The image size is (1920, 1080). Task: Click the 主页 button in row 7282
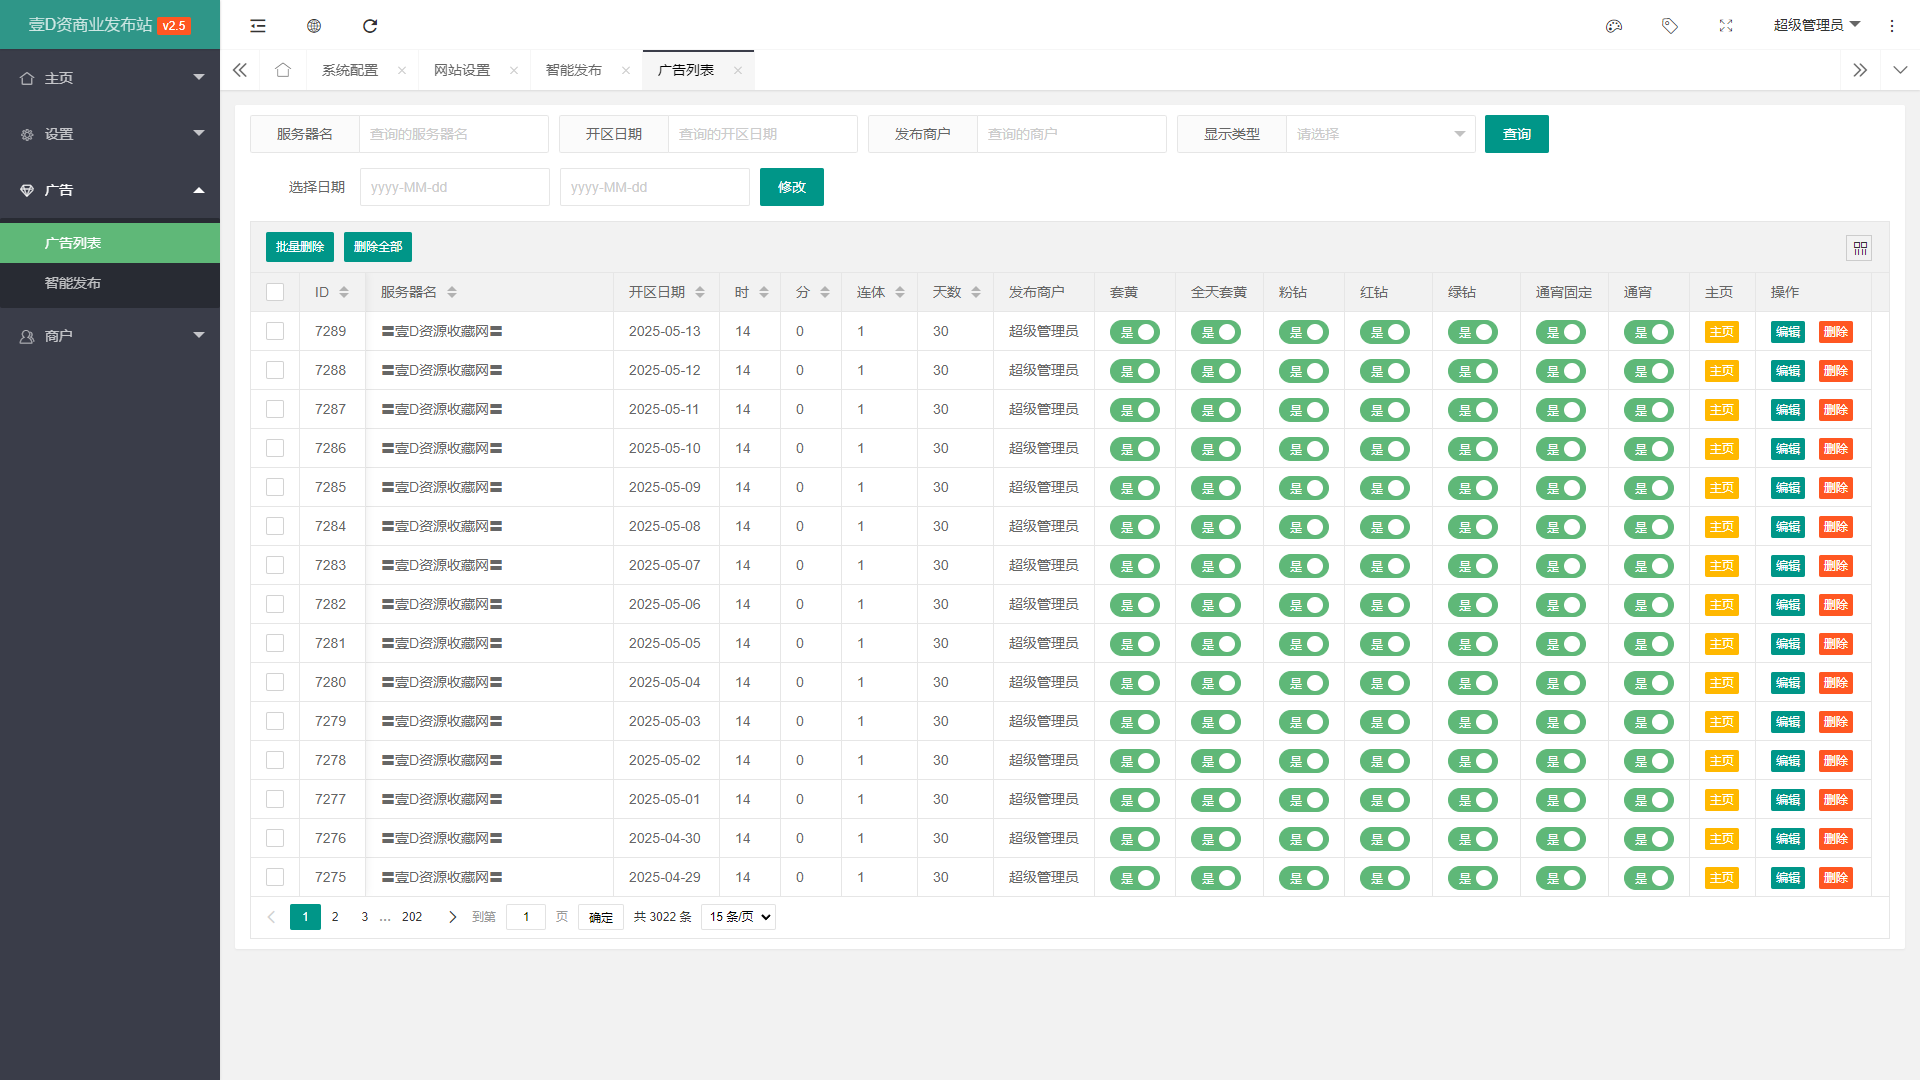[1722, 605]
